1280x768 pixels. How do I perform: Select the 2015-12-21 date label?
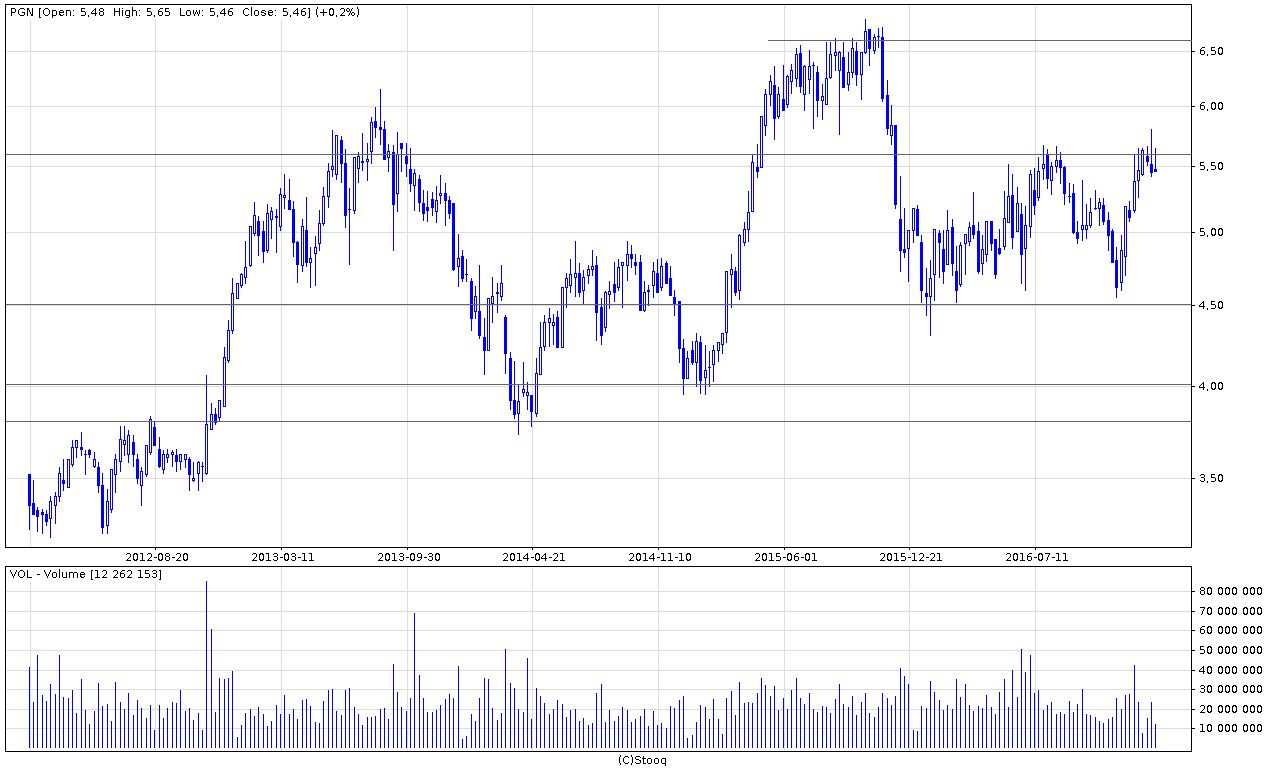tap(910, 557)
